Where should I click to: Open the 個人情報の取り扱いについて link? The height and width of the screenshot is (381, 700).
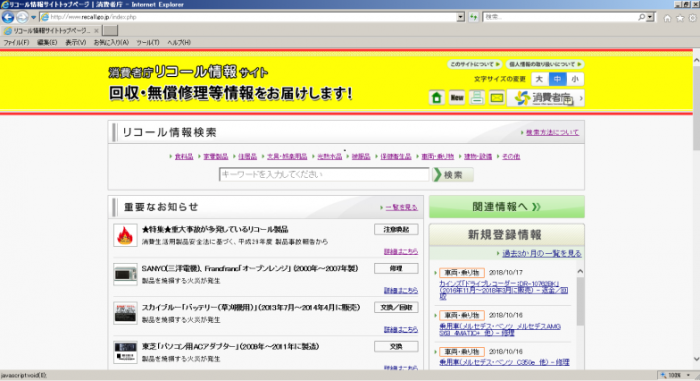coord(545,64)
